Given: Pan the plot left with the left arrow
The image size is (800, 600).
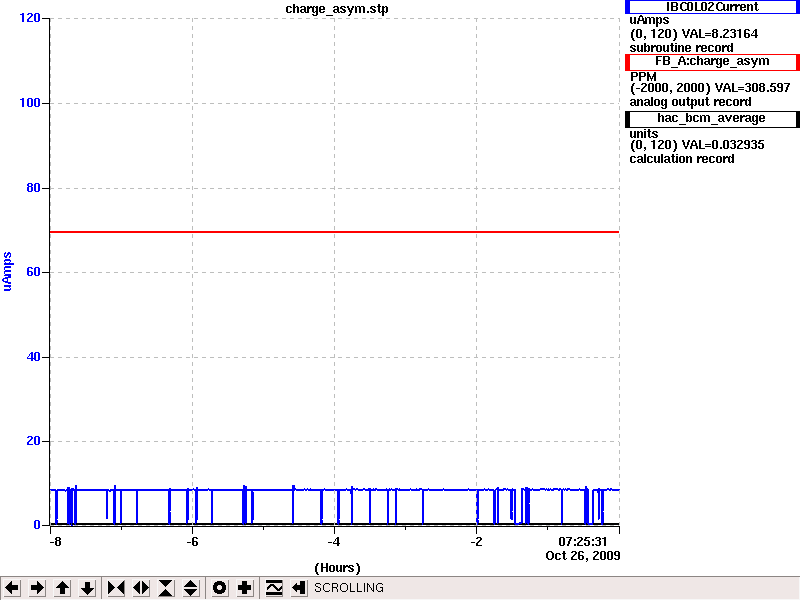Looking at the screenshot, I should click(x=12, y=588).
